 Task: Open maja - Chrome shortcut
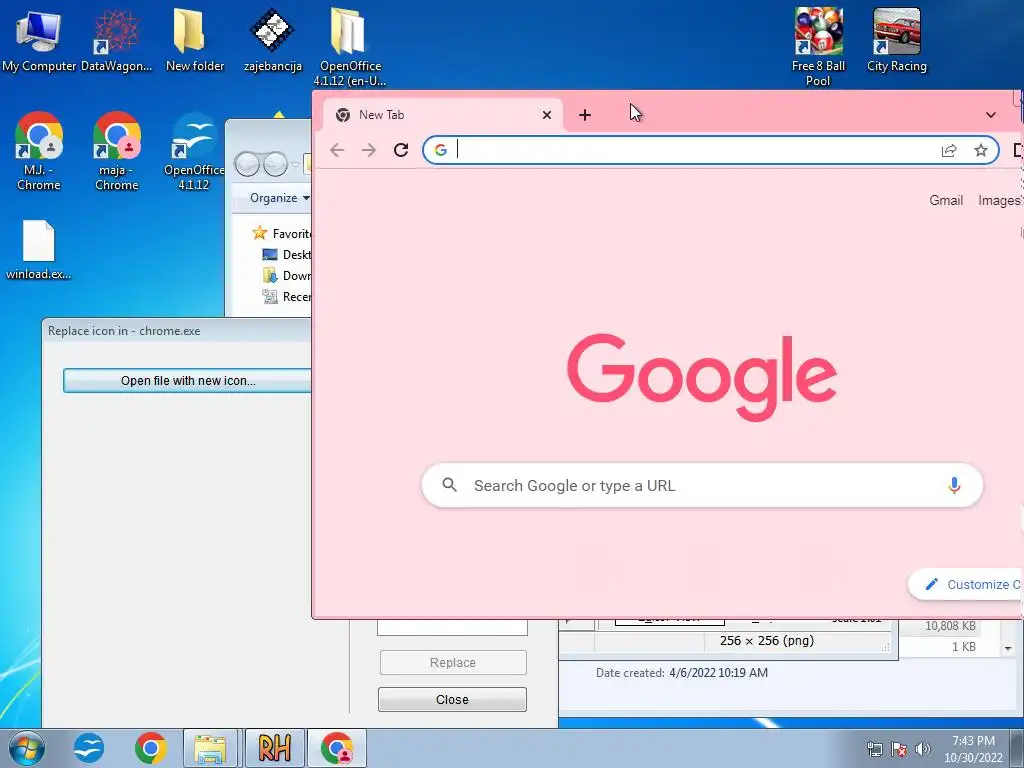pos(116,152)
